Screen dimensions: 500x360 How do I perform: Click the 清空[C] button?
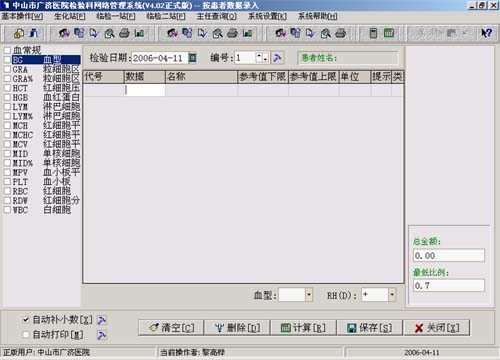coord(171,328)
